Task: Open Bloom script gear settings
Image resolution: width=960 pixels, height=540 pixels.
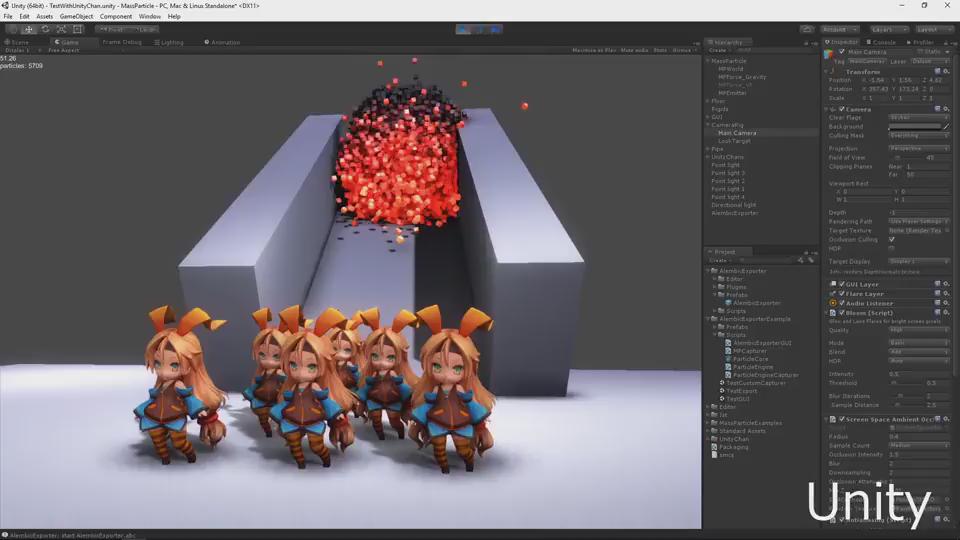Action: pyautogui.click(x=946, y=313)
